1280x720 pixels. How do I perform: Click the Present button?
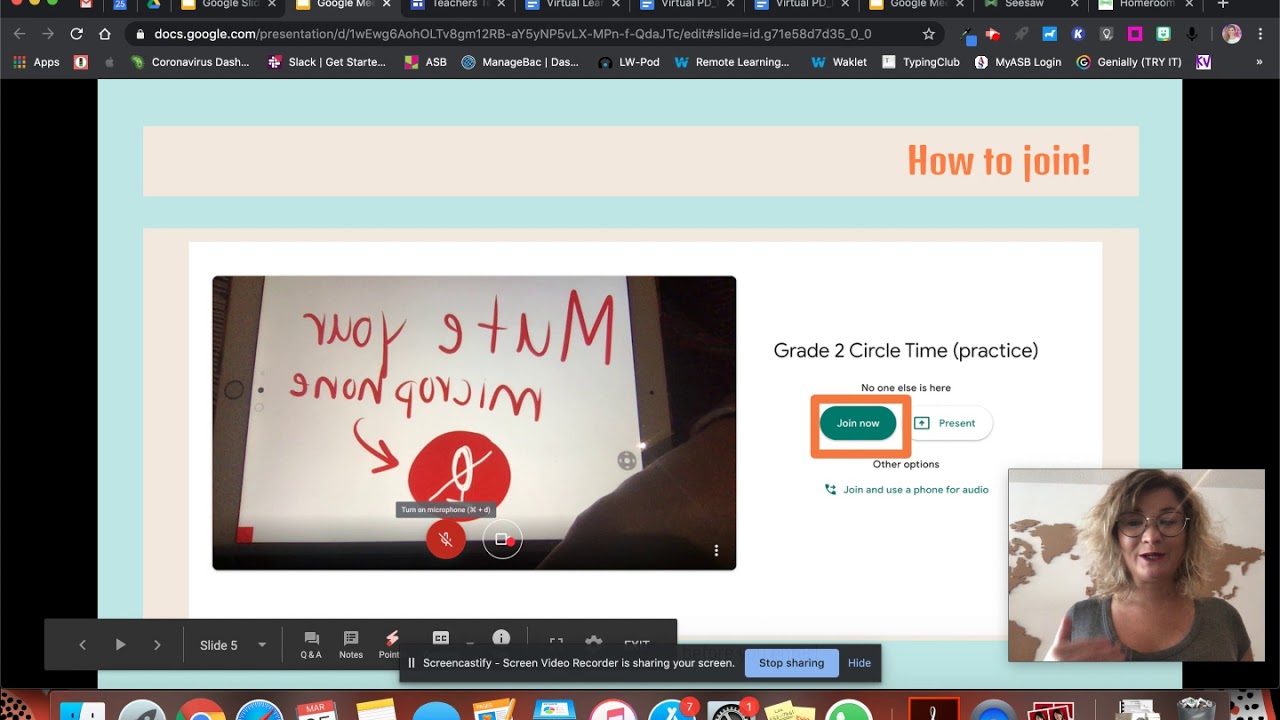click(946, 423)
